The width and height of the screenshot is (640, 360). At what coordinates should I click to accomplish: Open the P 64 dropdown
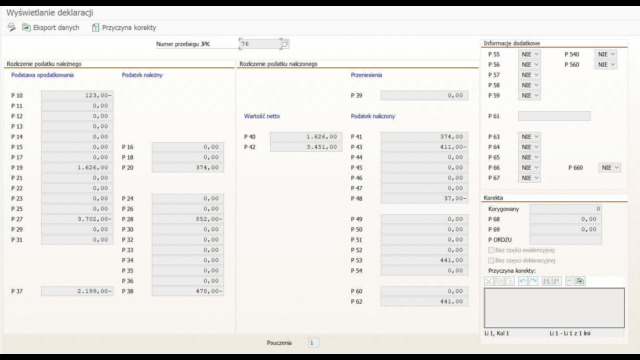tap(529, 147)
